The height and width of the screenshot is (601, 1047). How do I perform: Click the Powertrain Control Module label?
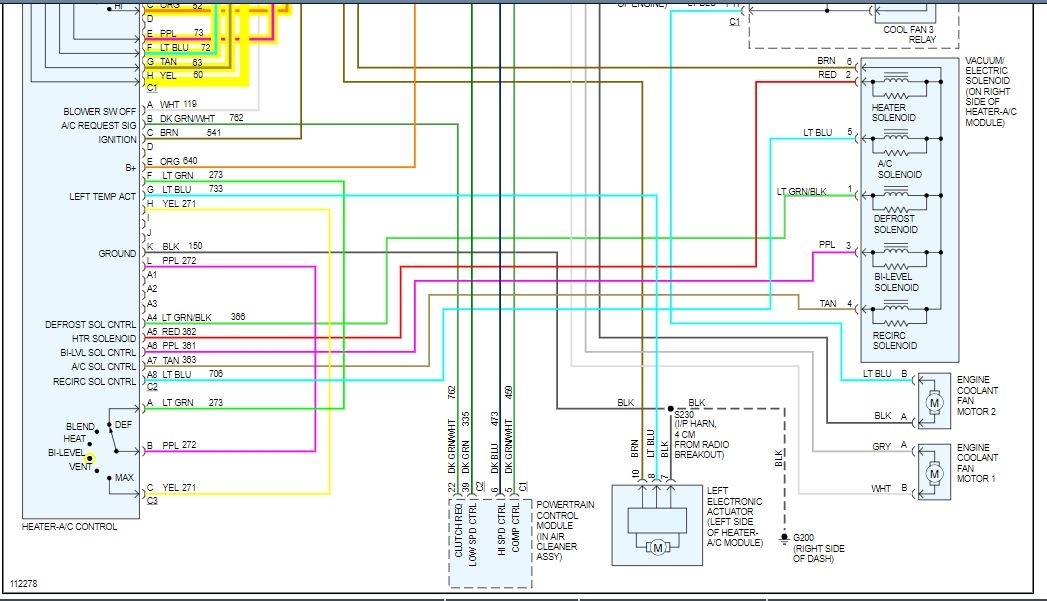click(558, 530)
